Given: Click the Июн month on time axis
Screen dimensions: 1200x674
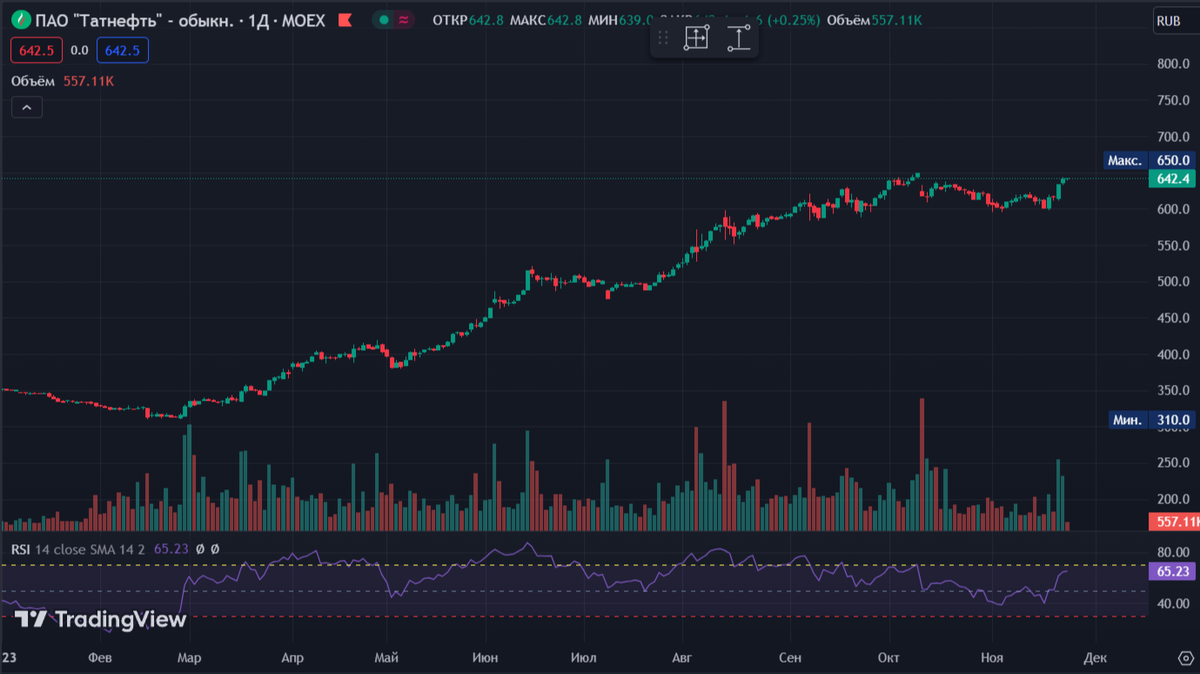Looking at the screenshot, I should 486,658.
